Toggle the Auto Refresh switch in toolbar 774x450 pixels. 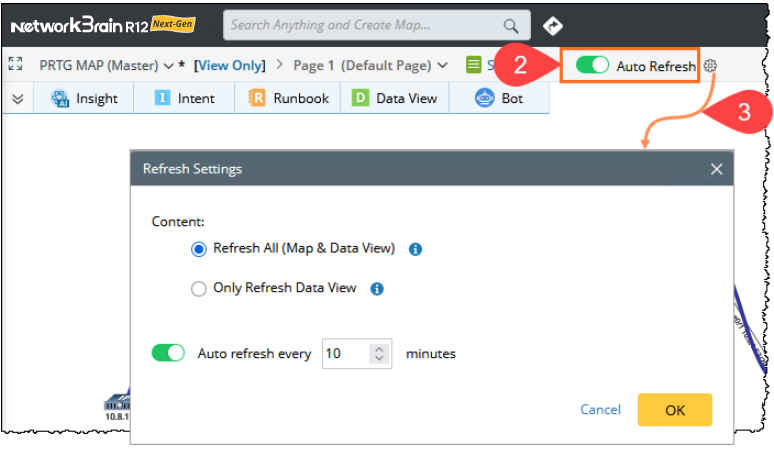click(x=593, y=66)
